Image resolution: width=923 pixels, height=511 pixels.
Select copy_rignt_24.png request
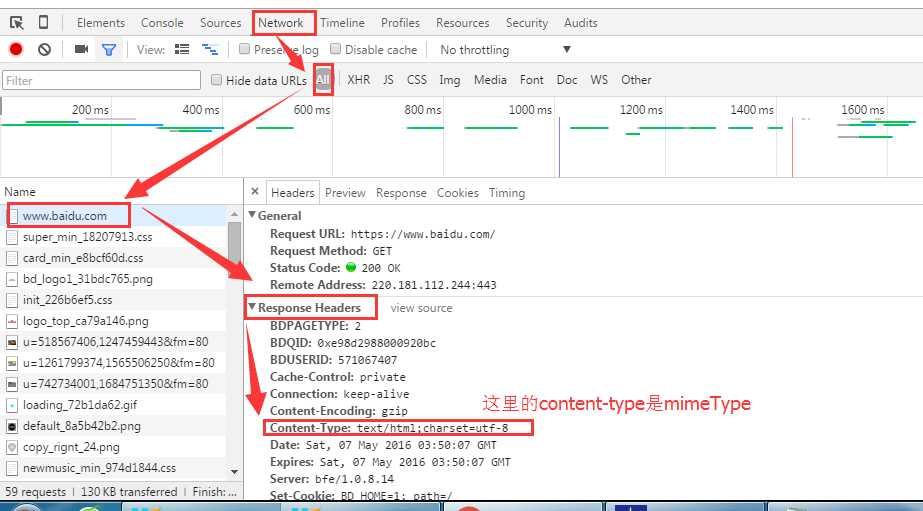(x=113, y=447)
